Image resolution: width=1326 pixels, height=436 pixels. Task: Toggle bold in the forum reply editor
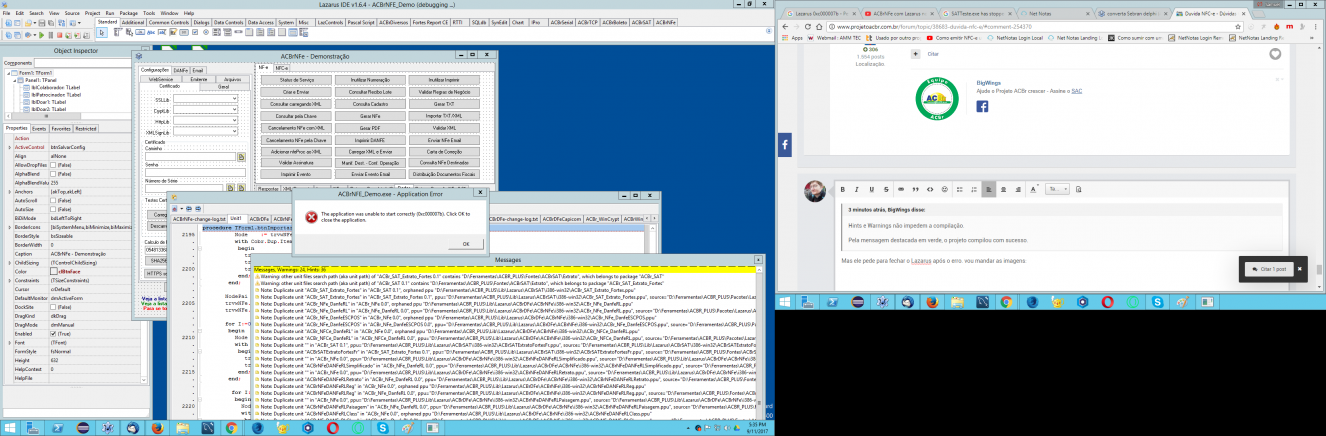coord(843,189)
